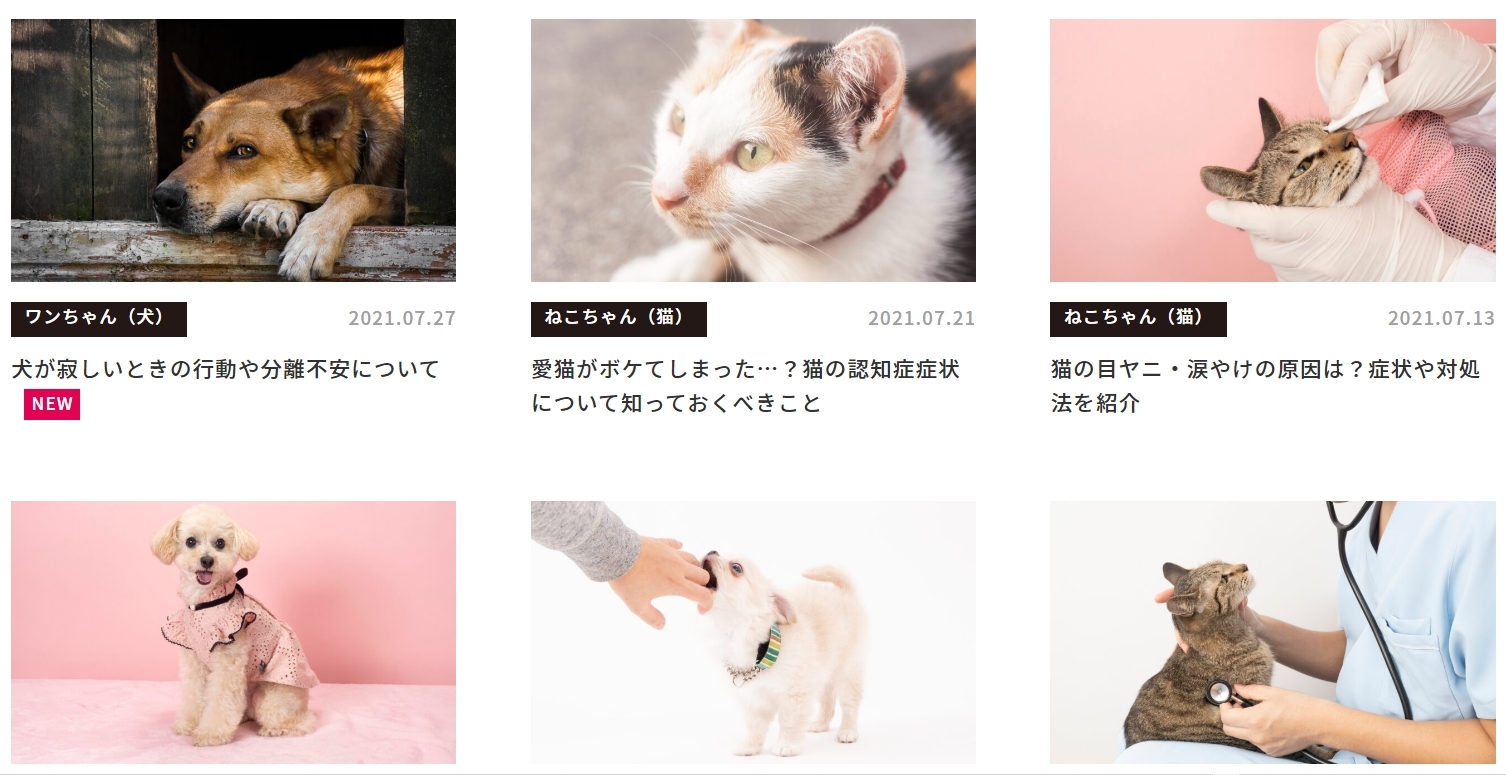The image size is (1506, 775).
Task: Select the ねこちゃん（猫） tag dated 2021.07.13
Action: (1138, 319)
